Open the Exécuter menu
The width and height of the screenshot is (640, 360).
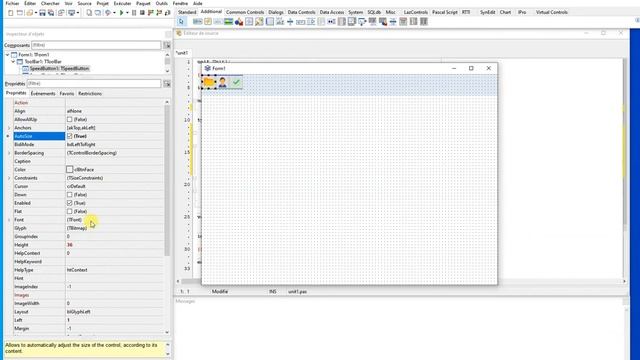click(x=122, y=3)
